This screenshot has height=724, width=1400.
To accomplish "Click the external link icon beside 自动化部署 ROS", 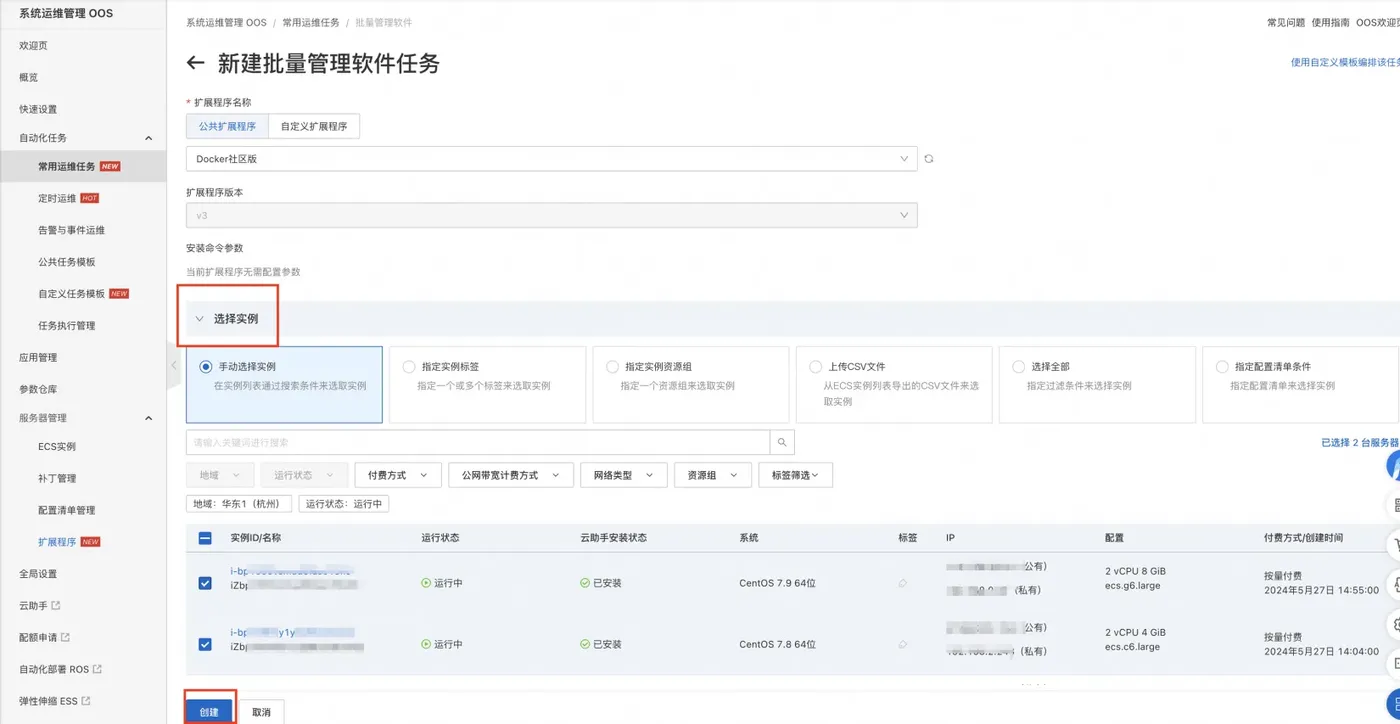I will coord(97,669).
